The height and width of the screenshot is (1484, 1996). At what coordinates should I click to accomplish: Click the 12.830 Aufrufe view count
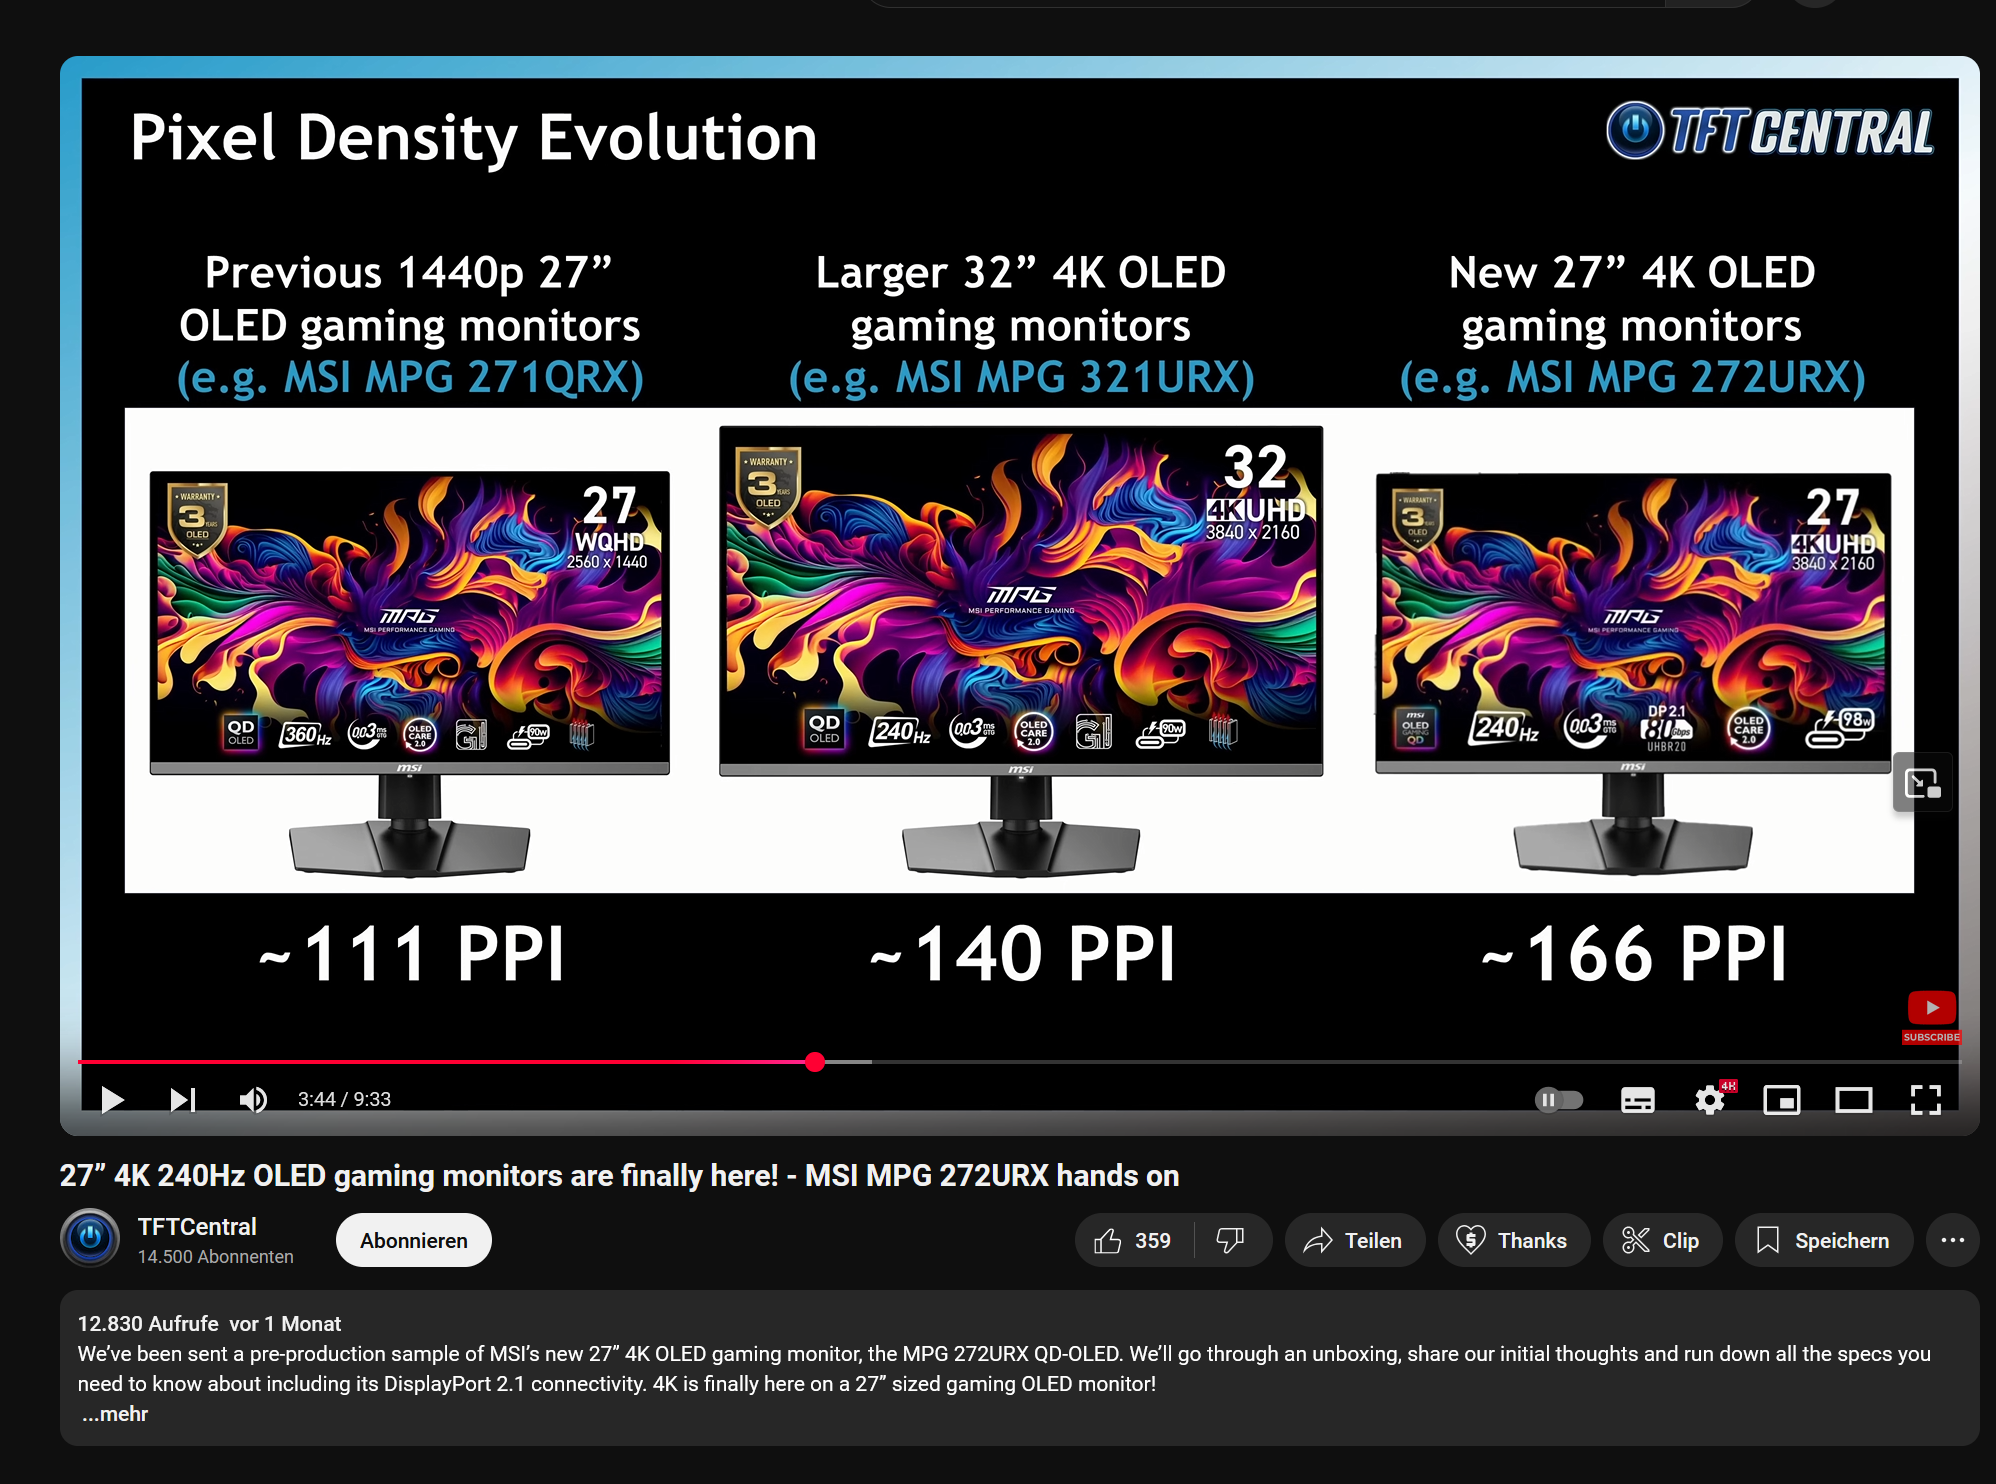(x=148, y=1324)
